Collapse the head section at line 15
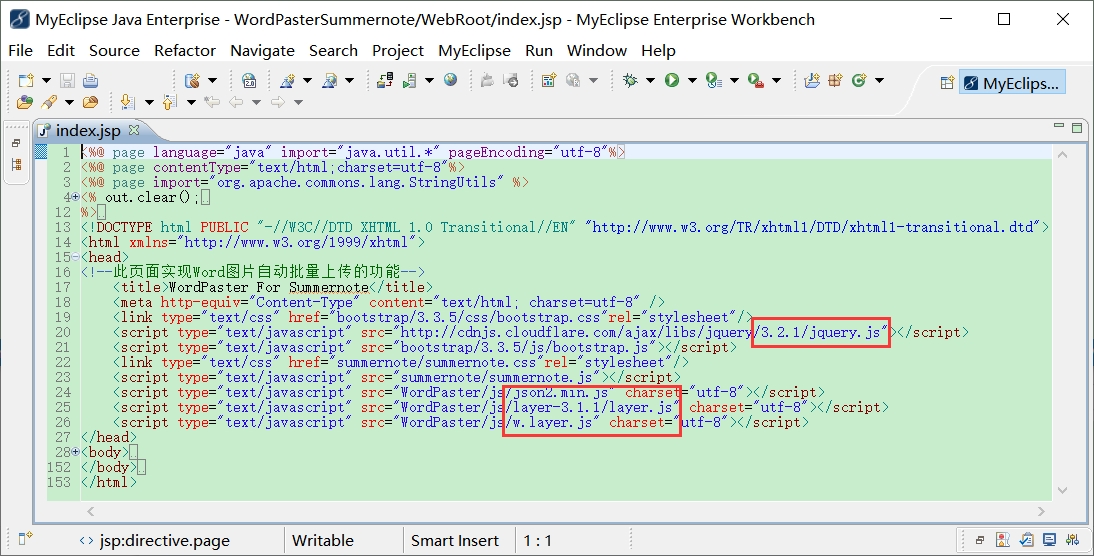1094x556 pixels. pos(76,257)
